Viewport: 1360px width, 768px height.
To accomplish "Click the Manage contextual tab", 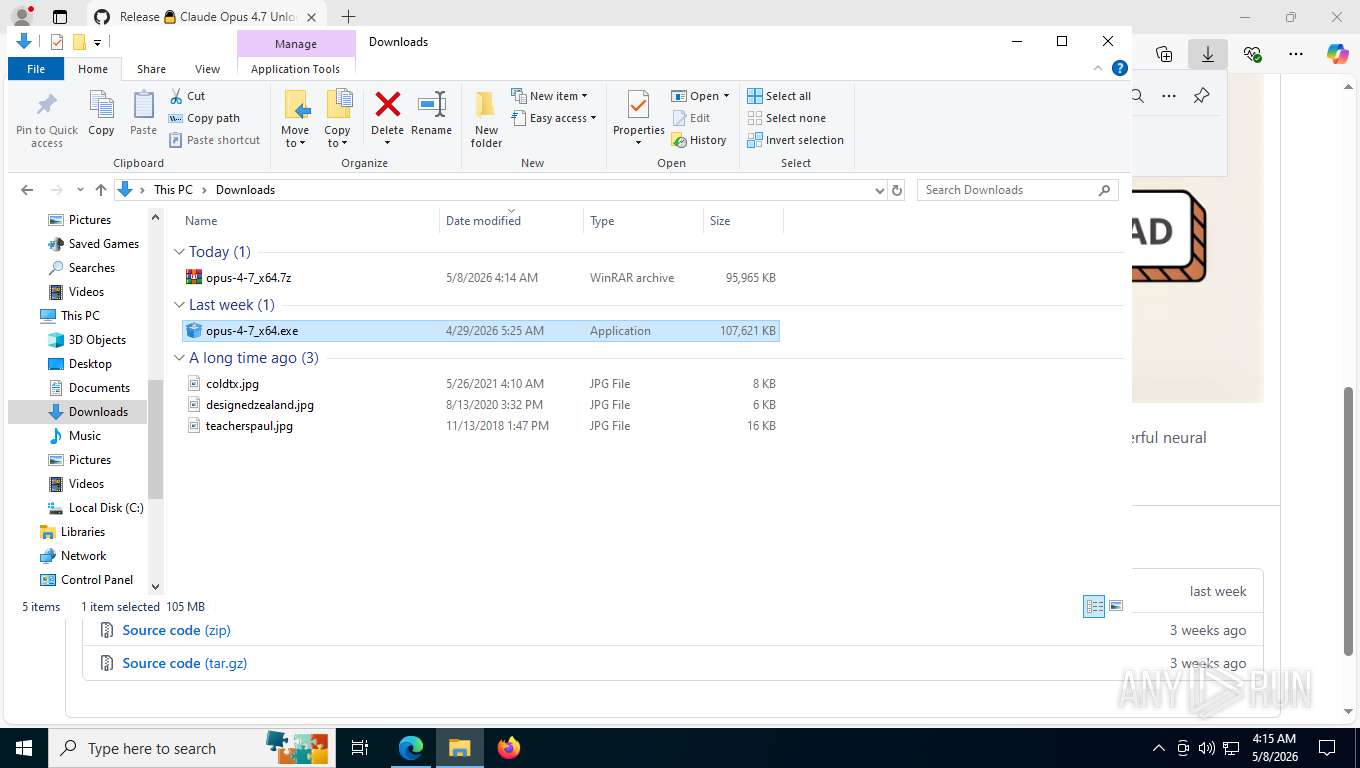I will [296, 44].
